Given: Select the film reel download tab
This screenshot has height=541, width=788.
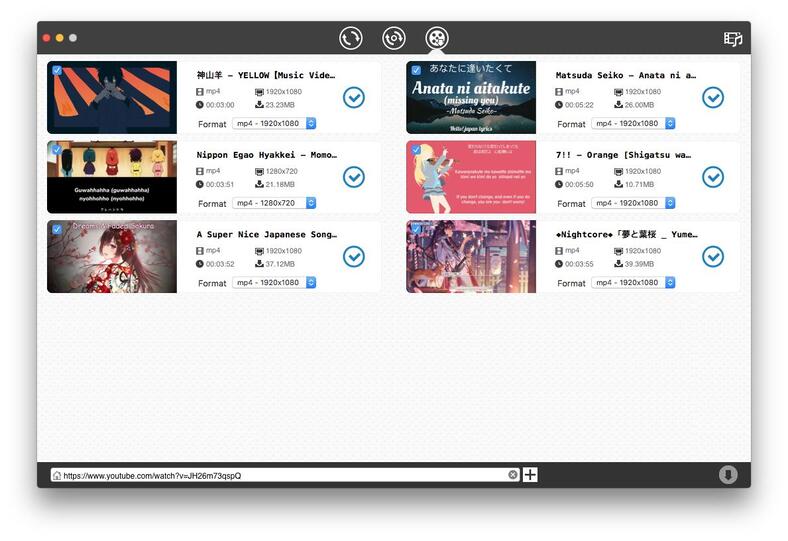Looking at the screenshot, I should coord(437,38).
